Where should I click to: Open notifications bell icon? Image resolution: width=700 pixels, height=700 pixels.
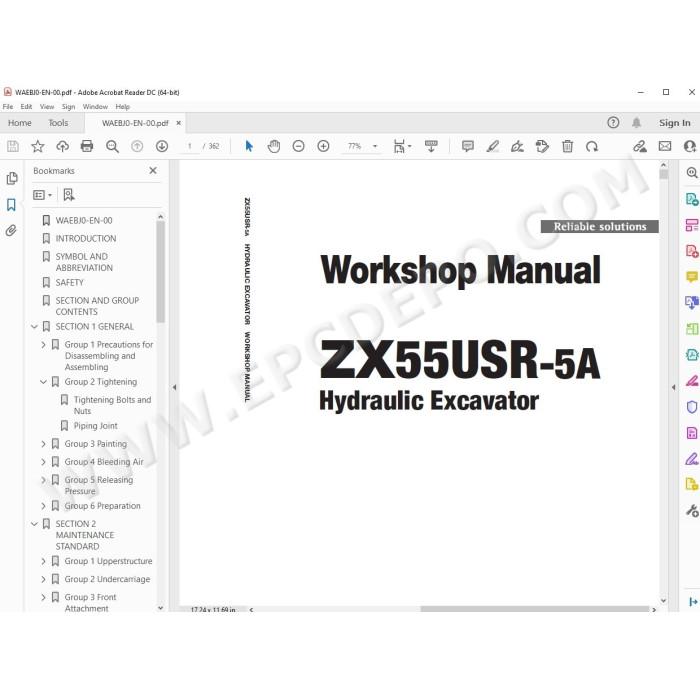[637, 122]
